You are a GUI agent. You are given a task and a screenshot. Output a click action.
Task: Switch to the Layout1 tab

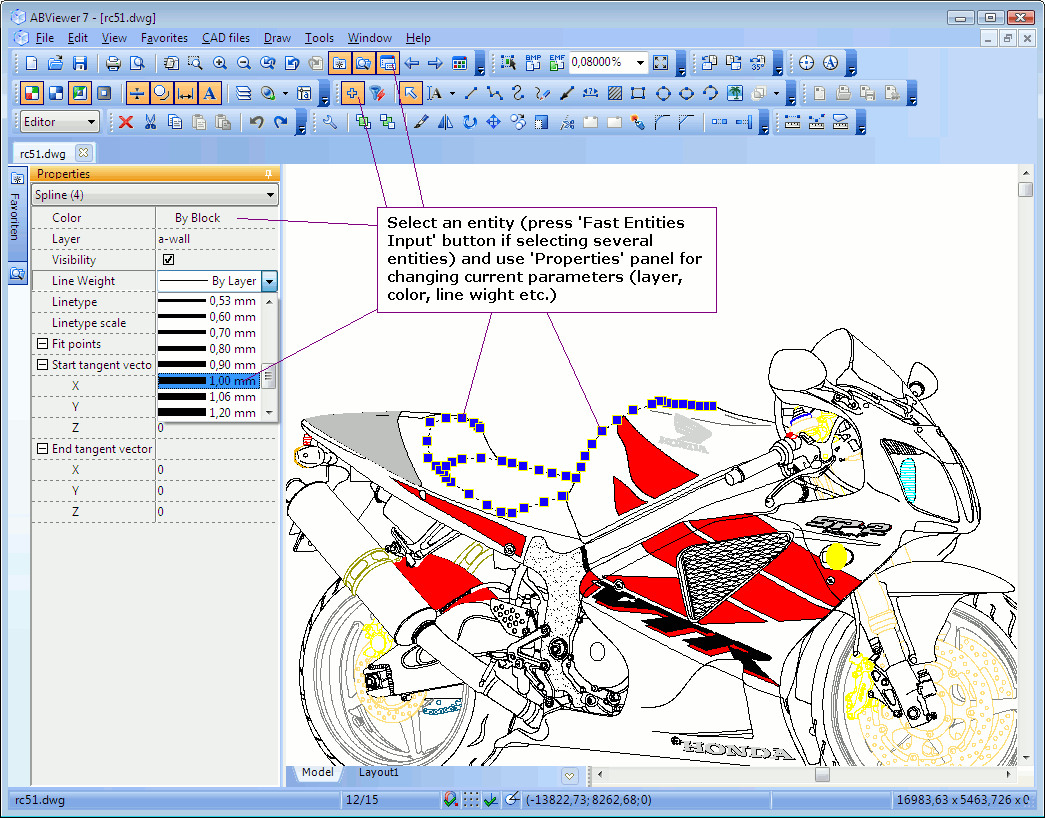379,772
